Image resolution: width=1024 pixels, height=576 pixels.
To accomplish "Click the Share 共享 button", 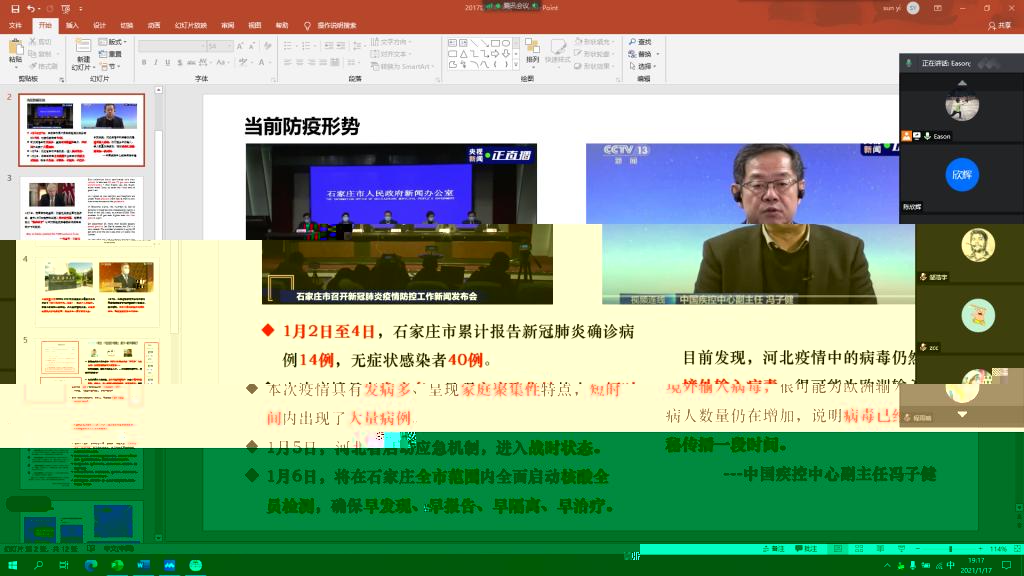I will [x=1000, y=25].
